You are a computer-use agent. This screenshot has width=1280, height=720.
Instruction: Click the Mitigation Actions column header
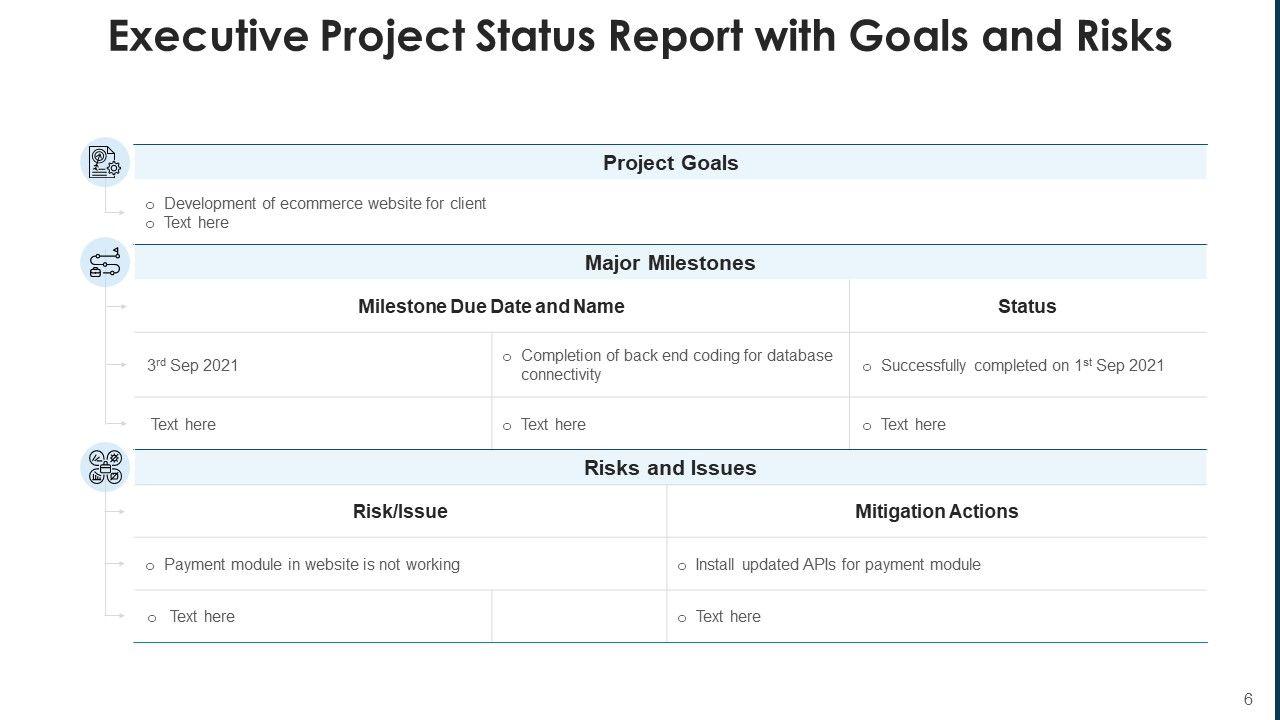(x=936, y=511)
